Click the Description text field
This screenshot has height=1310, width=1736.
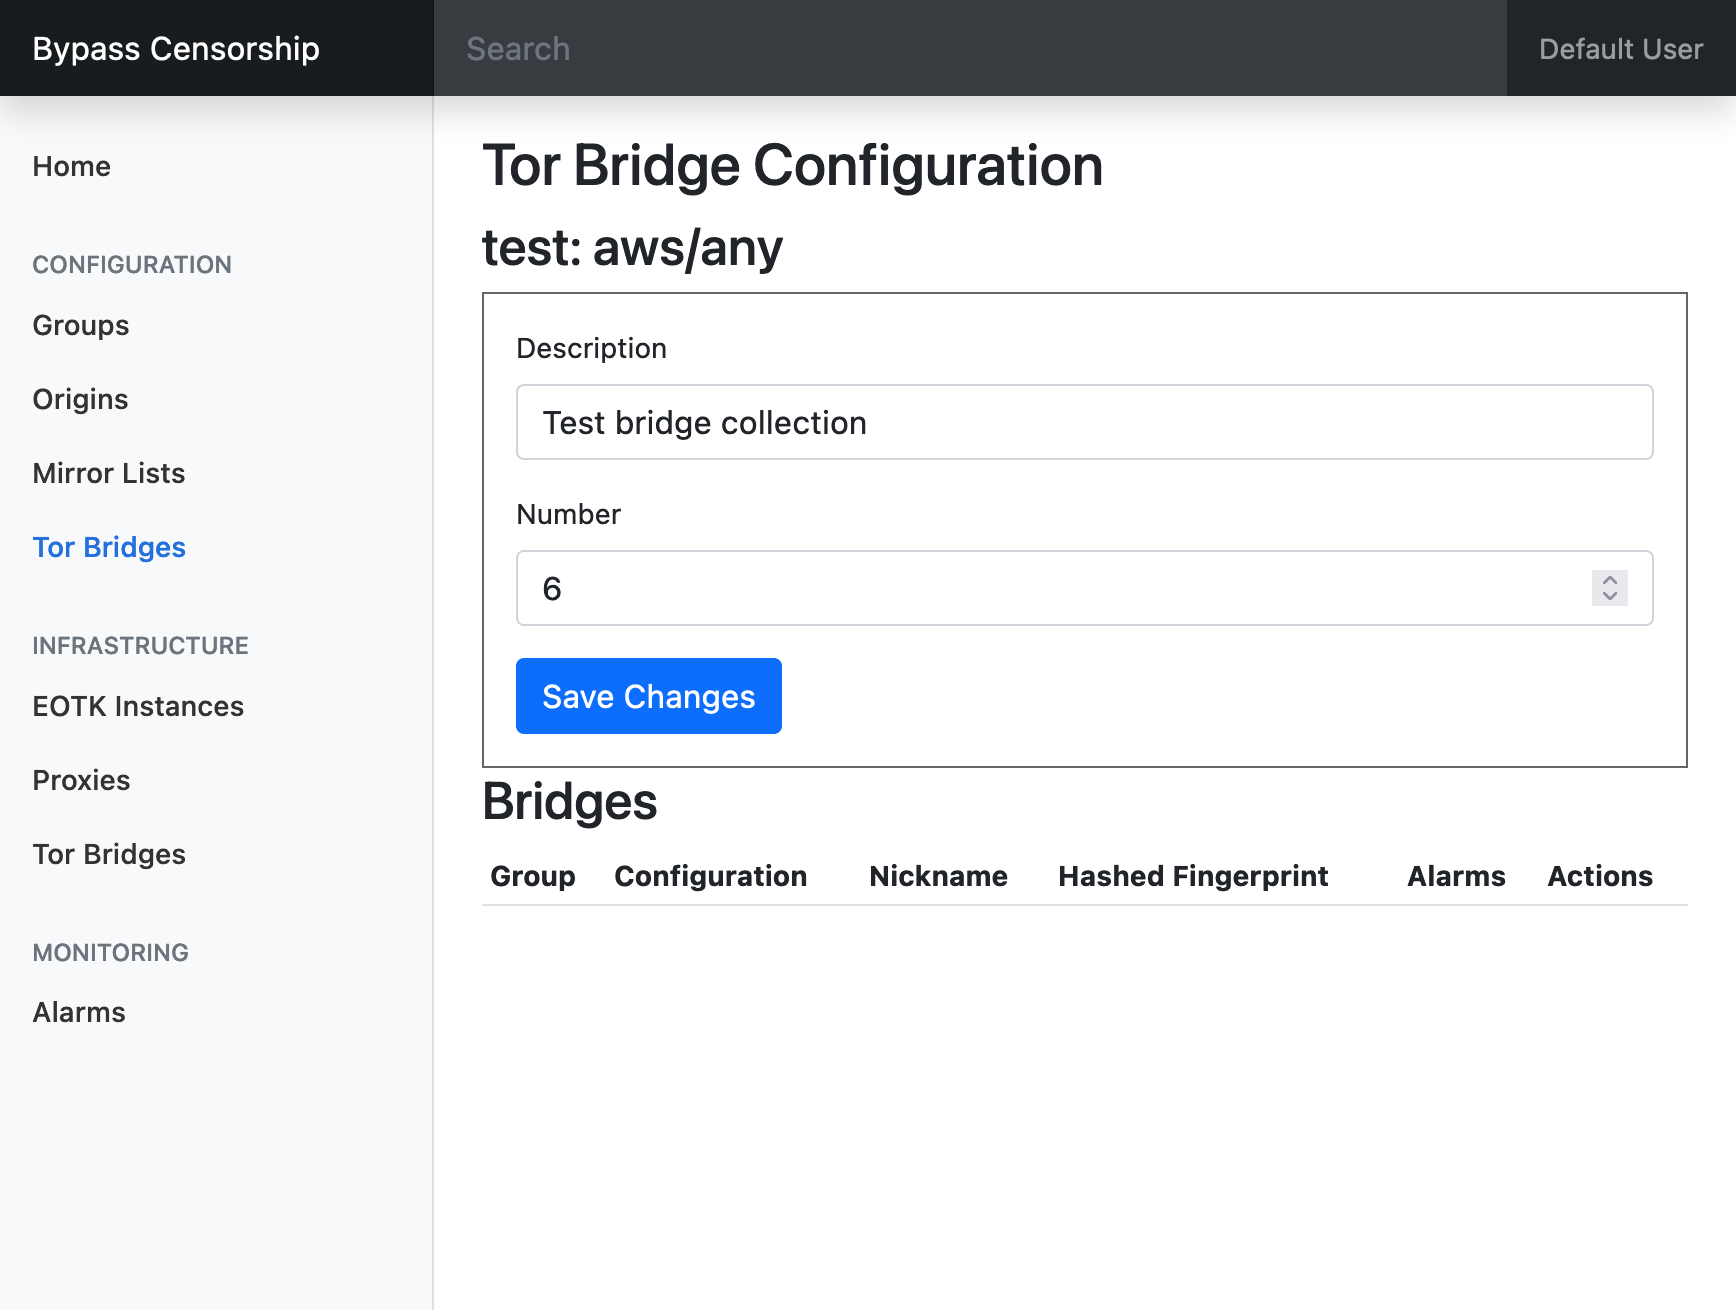pos(1084,422)
